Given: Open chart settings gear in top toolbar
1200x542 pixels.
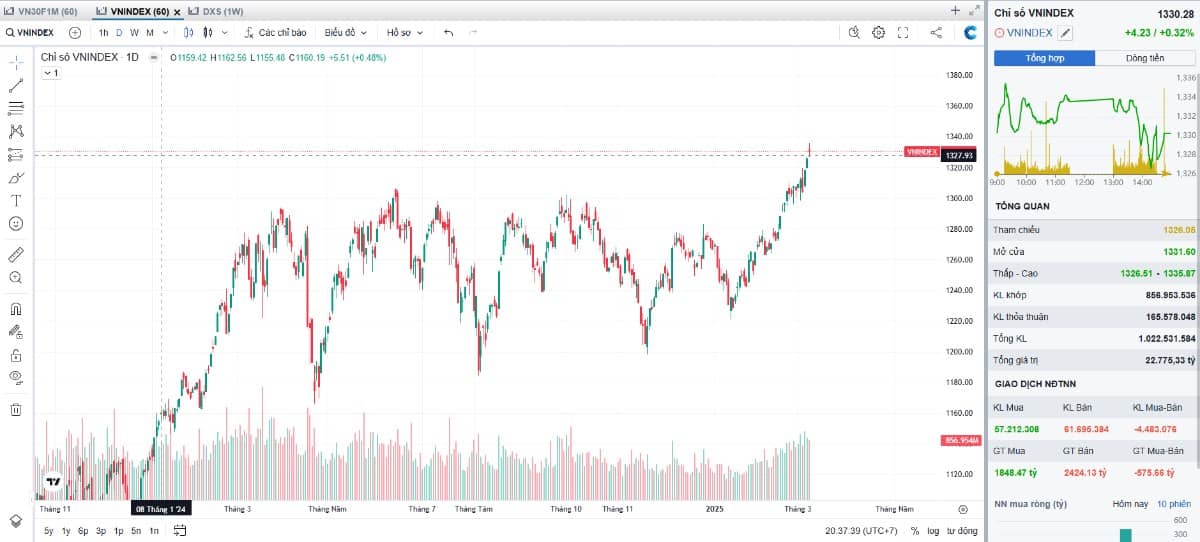Looking at the screenshot, I should [x=878, y=32].
